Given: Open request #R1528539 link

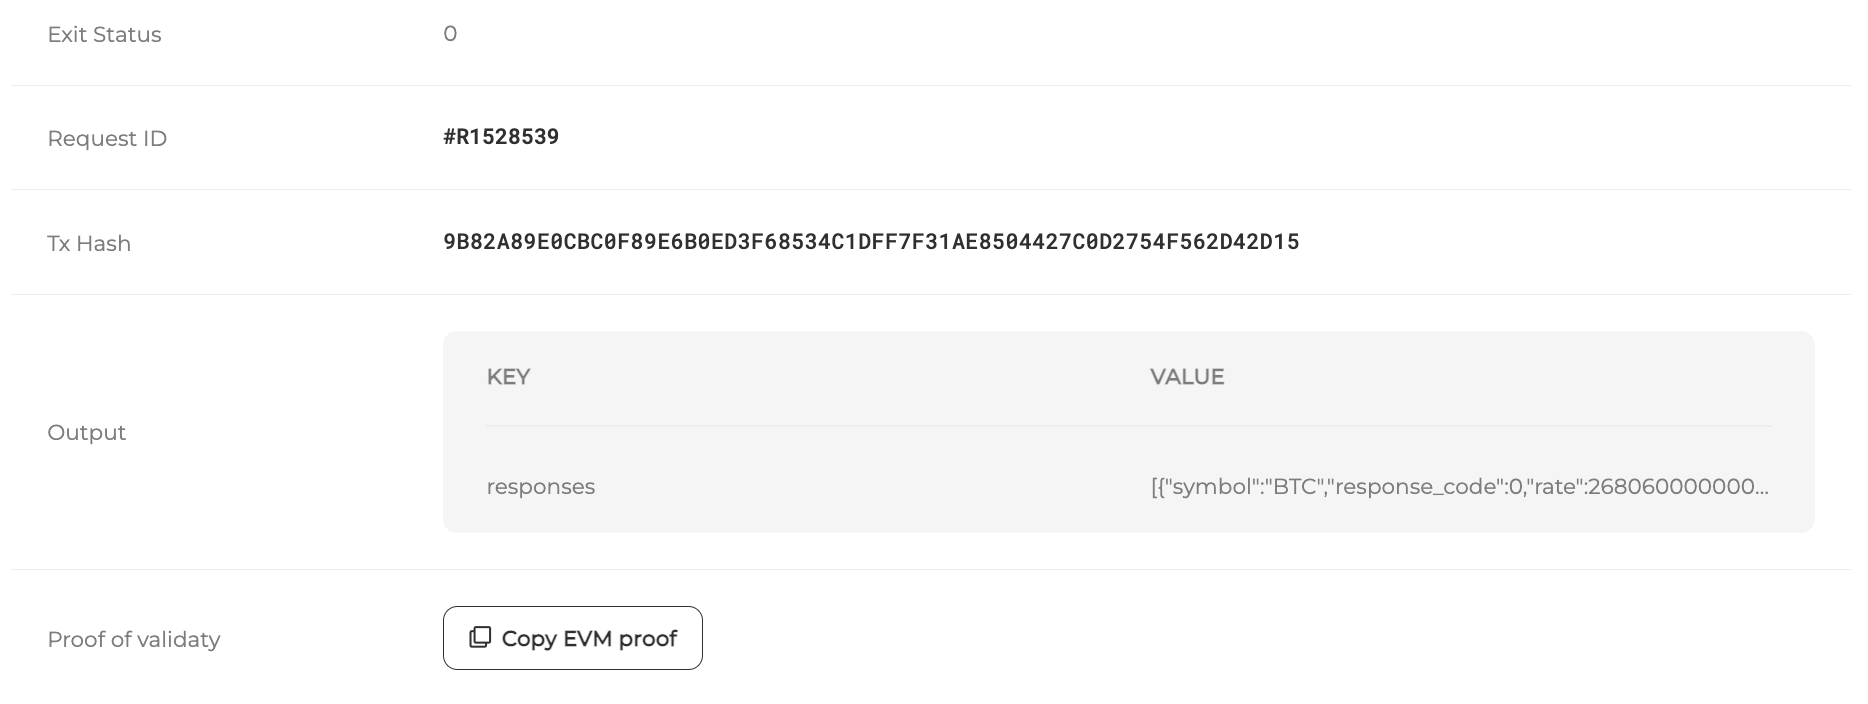Looking at the screenshot, I should click(x=501, y=137).
